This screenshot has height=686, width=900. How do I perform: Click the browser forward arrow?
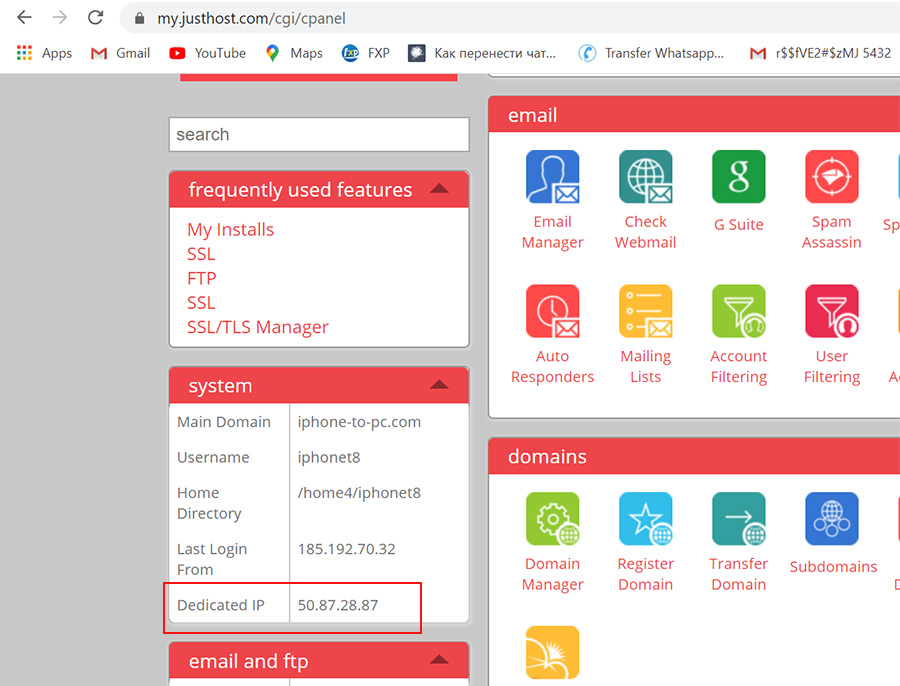point(60,18)
